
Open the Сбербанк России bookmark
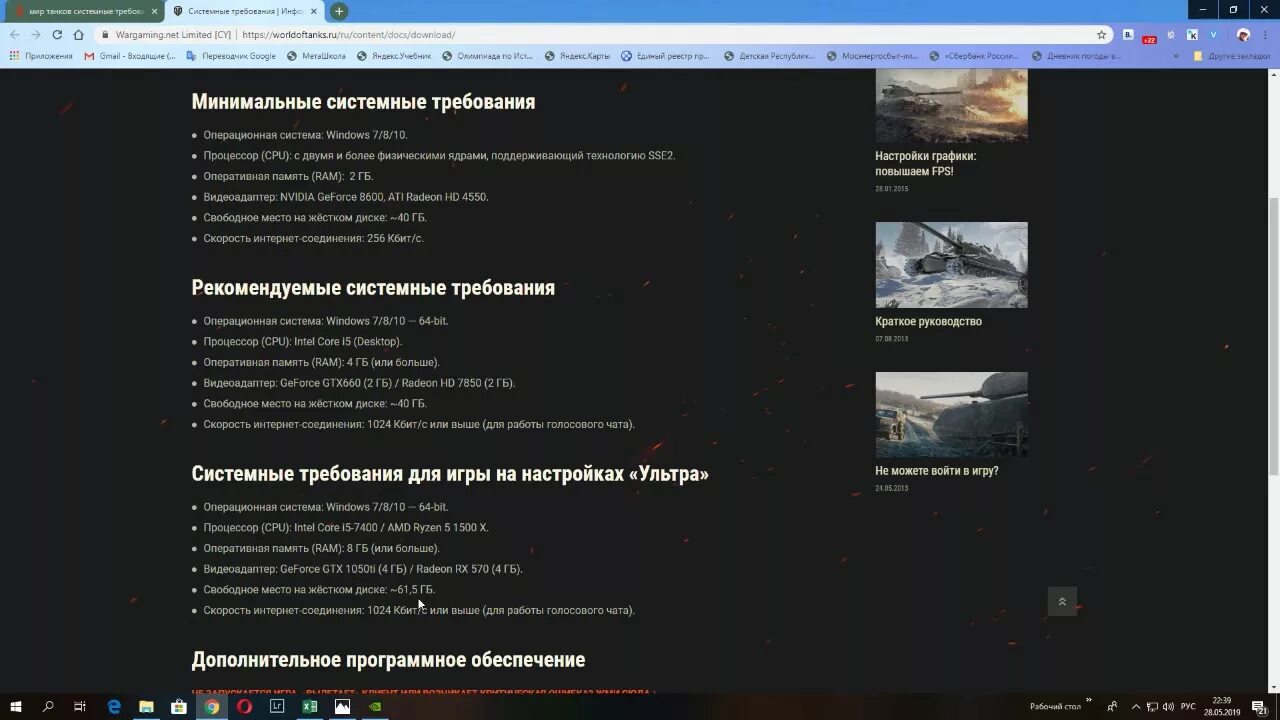coord(974,56)
